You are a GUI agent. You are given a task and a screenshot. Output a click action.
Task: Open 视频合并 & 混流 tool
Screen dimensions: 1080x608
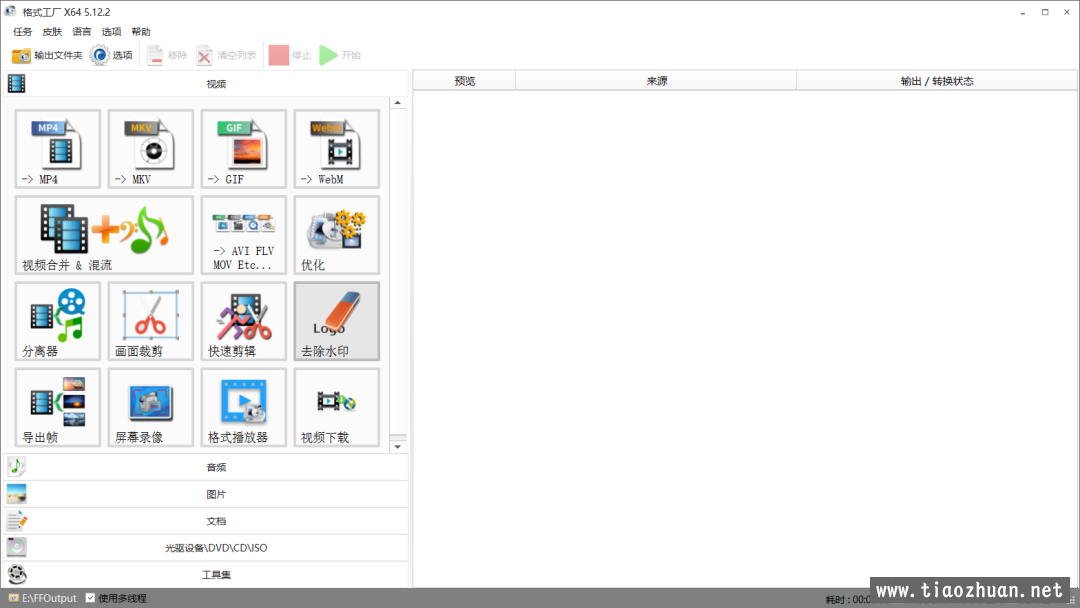click(104, 235)
